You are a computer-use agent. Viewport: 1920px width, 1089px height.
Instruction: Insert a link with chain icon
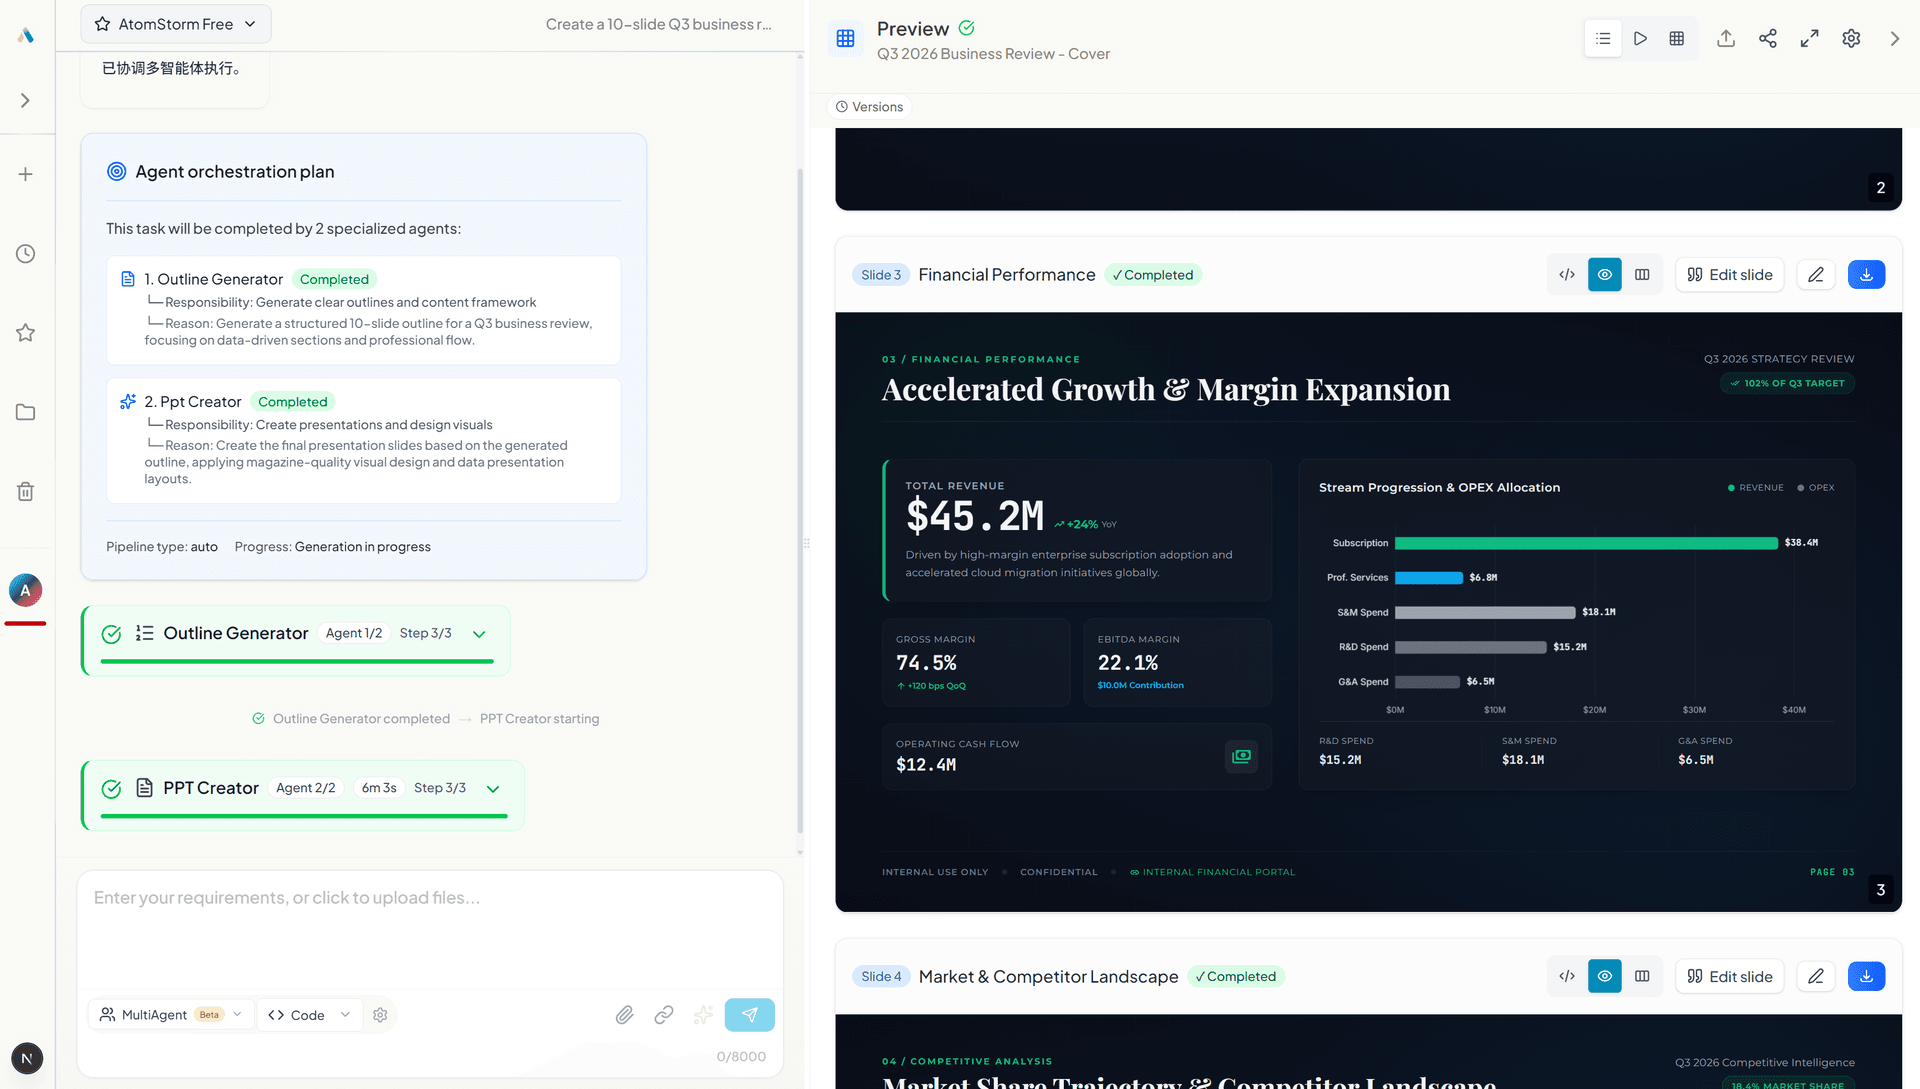[664, 1015]
